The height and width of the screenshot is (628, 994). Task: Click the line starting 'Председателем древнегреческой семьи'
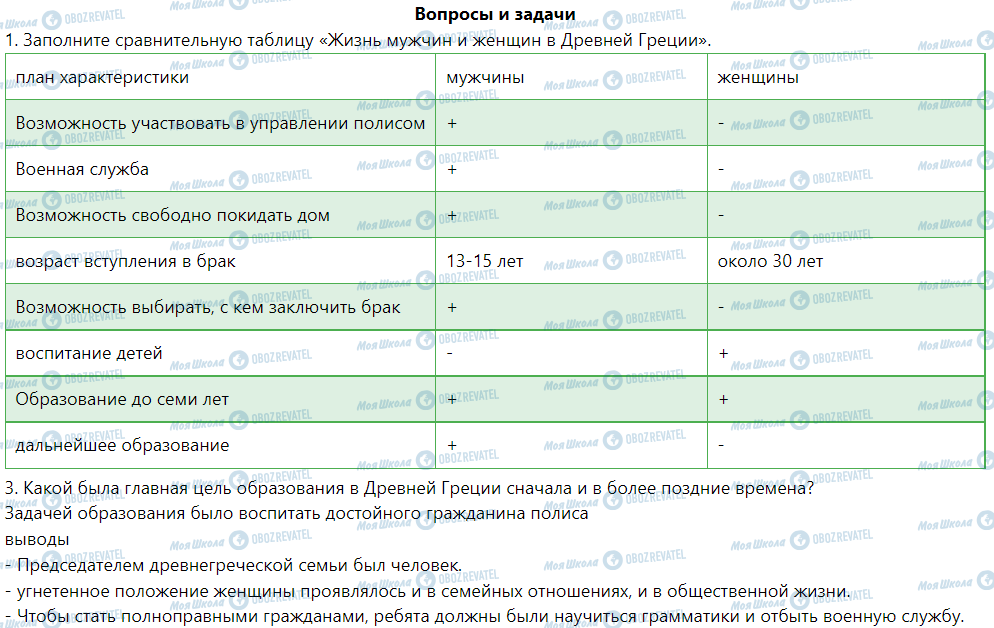(234, 565)
